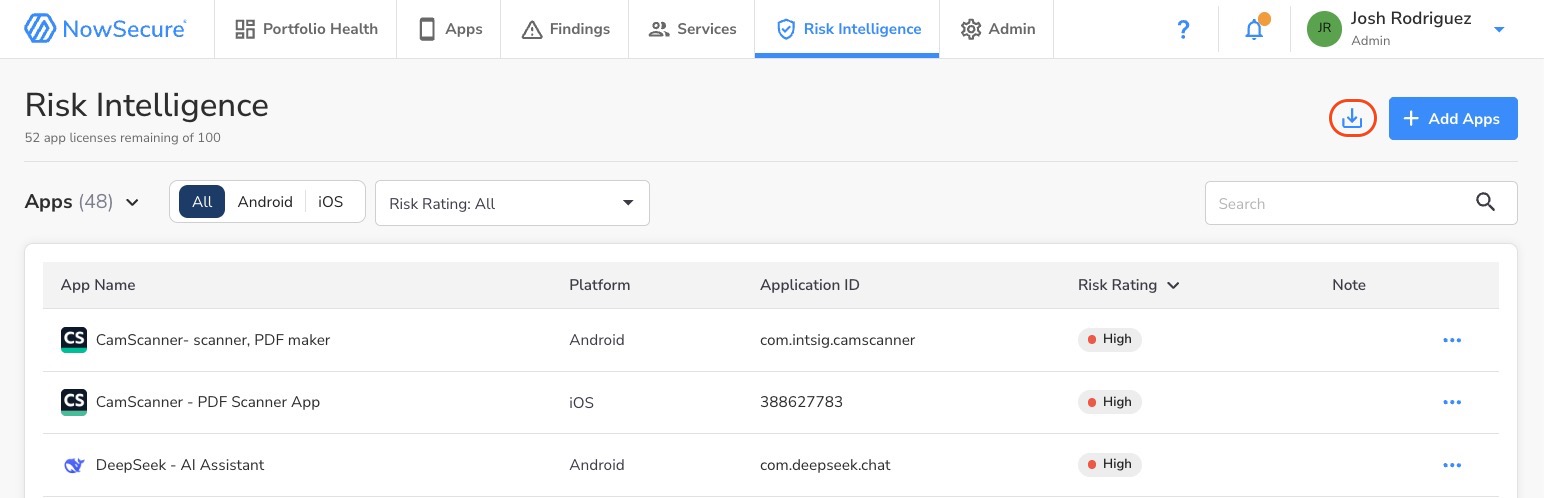1544x498 pixels.
Task: Click the Note column header
Action: (1349, 285)
